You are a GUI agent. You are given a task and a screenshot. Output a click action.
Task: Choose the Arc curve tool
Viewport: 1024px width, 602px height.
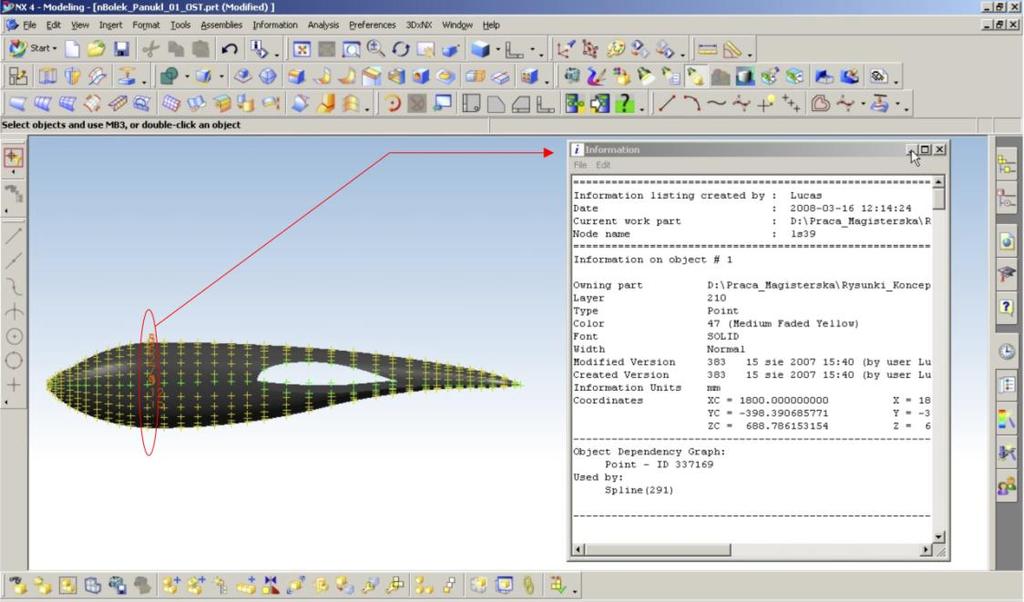[691, 103]
